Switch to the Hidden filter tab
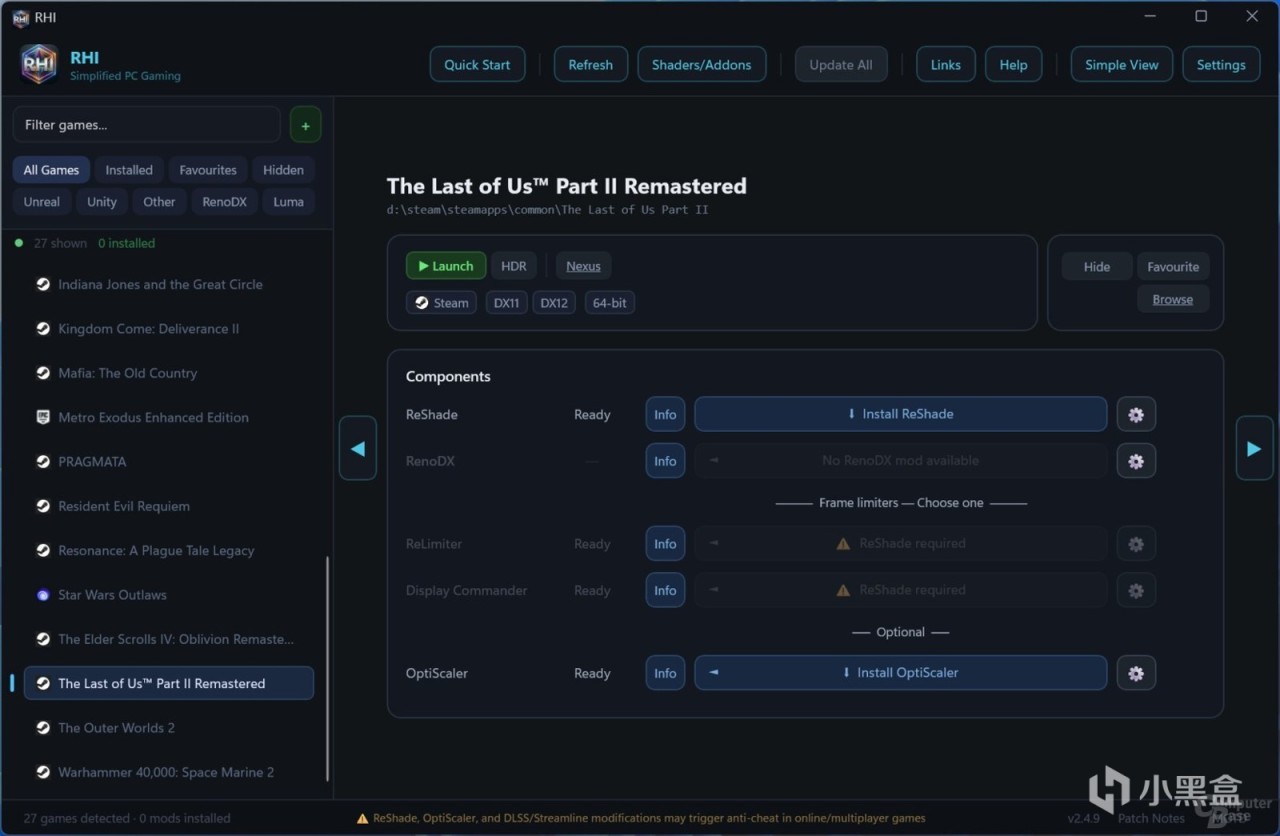 [x=283, y=170]
